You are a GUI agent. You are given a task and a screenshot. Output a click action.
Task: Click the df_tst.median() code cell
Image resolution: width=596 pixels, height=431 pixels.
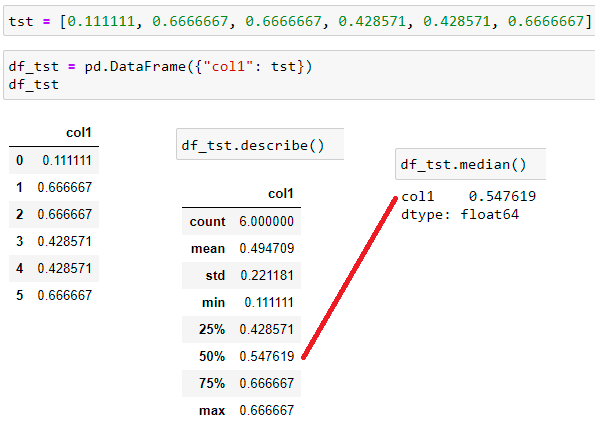click(x=471, y=164)
